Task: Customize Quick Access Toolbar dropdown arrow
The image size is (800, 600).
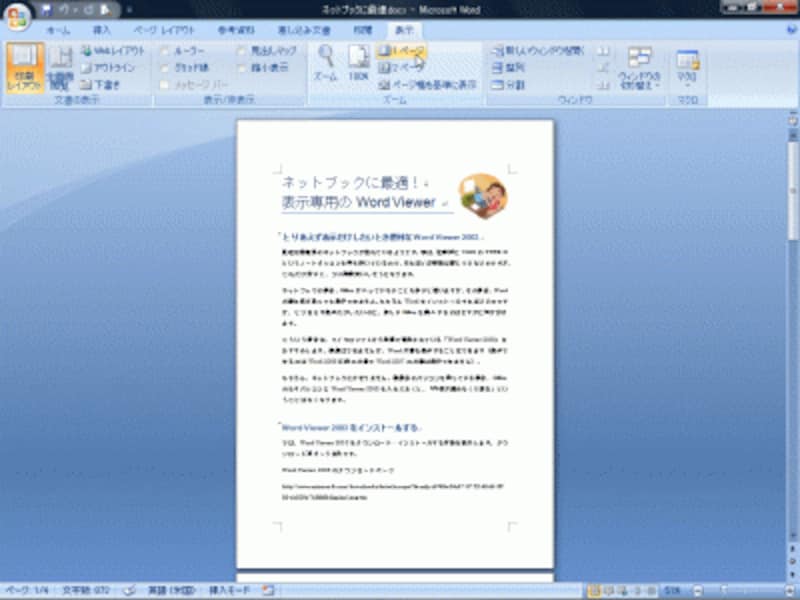Action: click(x=129, y=10)
